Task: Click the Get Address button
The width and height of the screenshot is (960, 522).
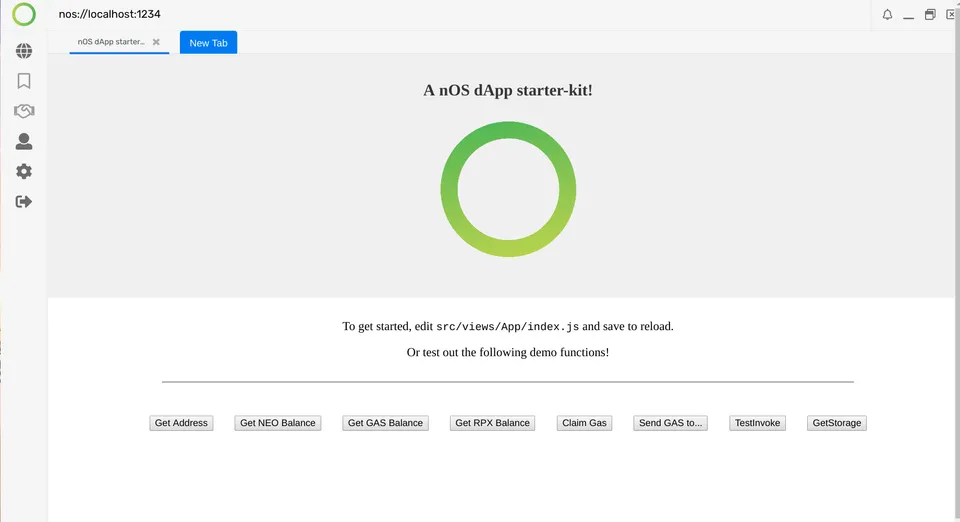Action: (x=181, y=423)
